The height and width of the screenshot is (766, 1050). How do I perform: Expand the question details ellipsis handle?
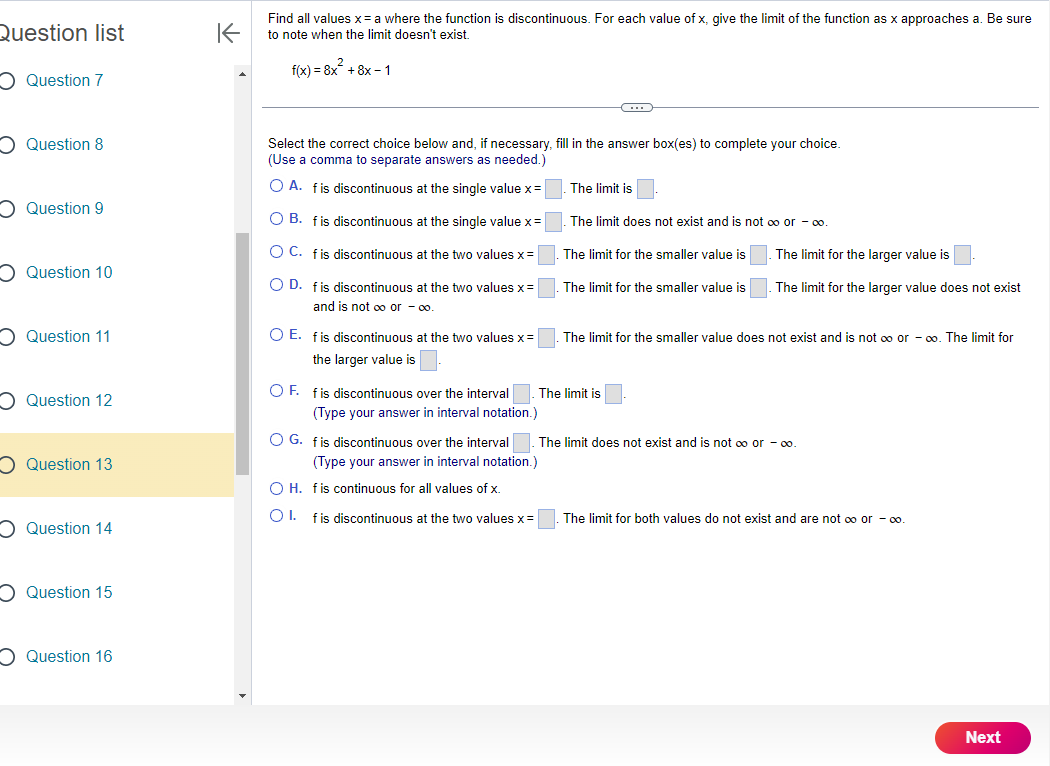pyautogui.click(x=636, y=108)
